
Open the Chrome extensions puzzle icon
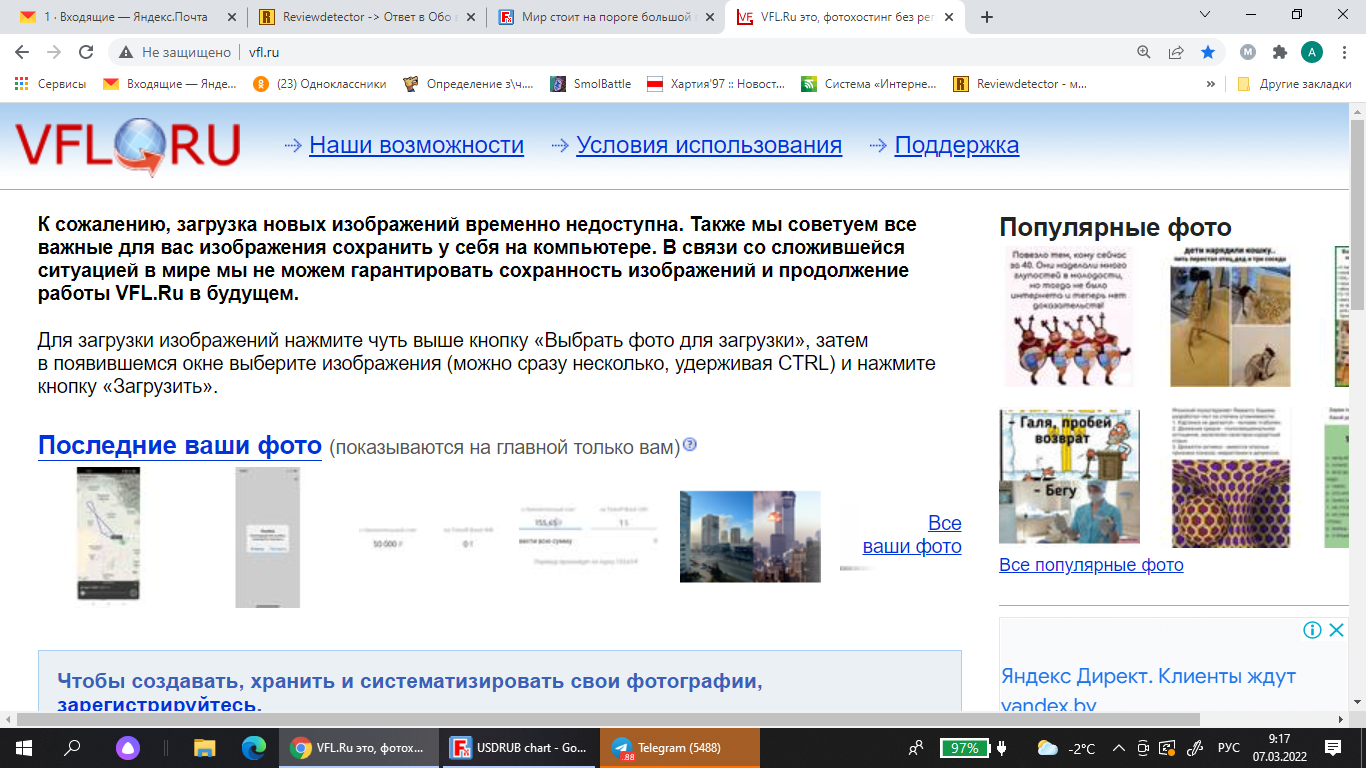tap(1279, 52)
